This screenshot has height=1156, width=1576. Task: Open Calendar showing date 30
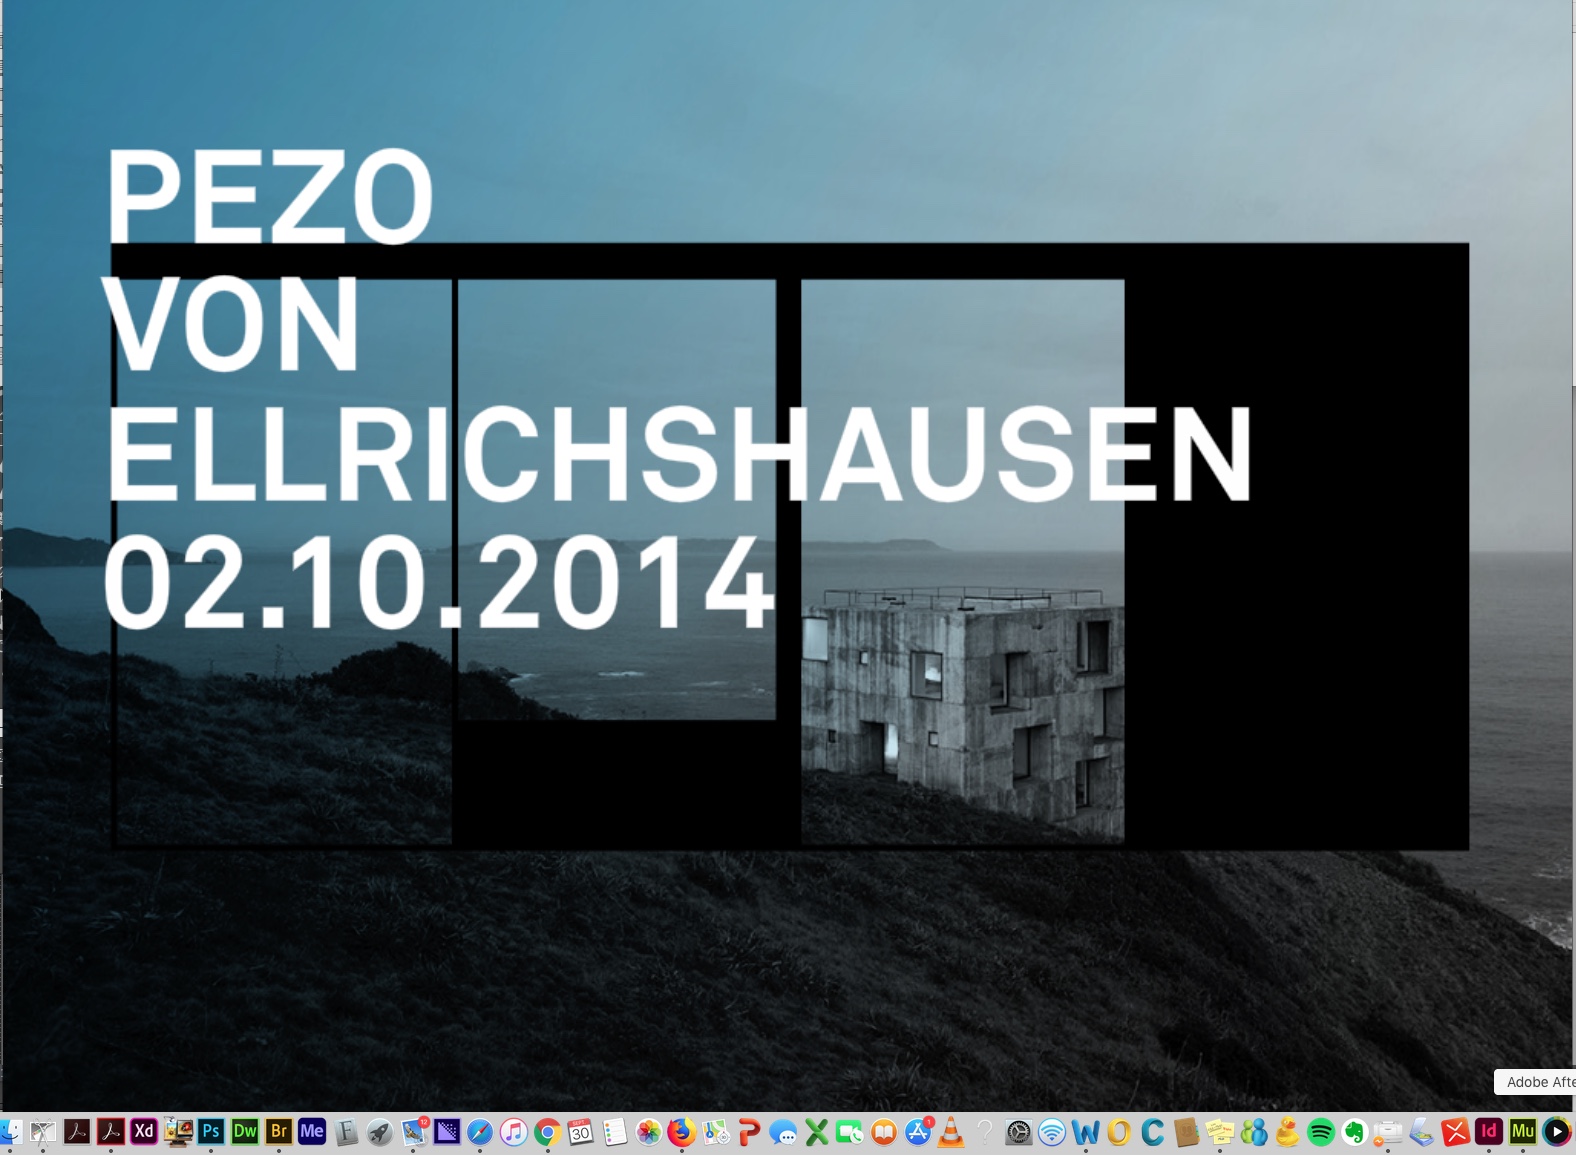[581, 1132]
